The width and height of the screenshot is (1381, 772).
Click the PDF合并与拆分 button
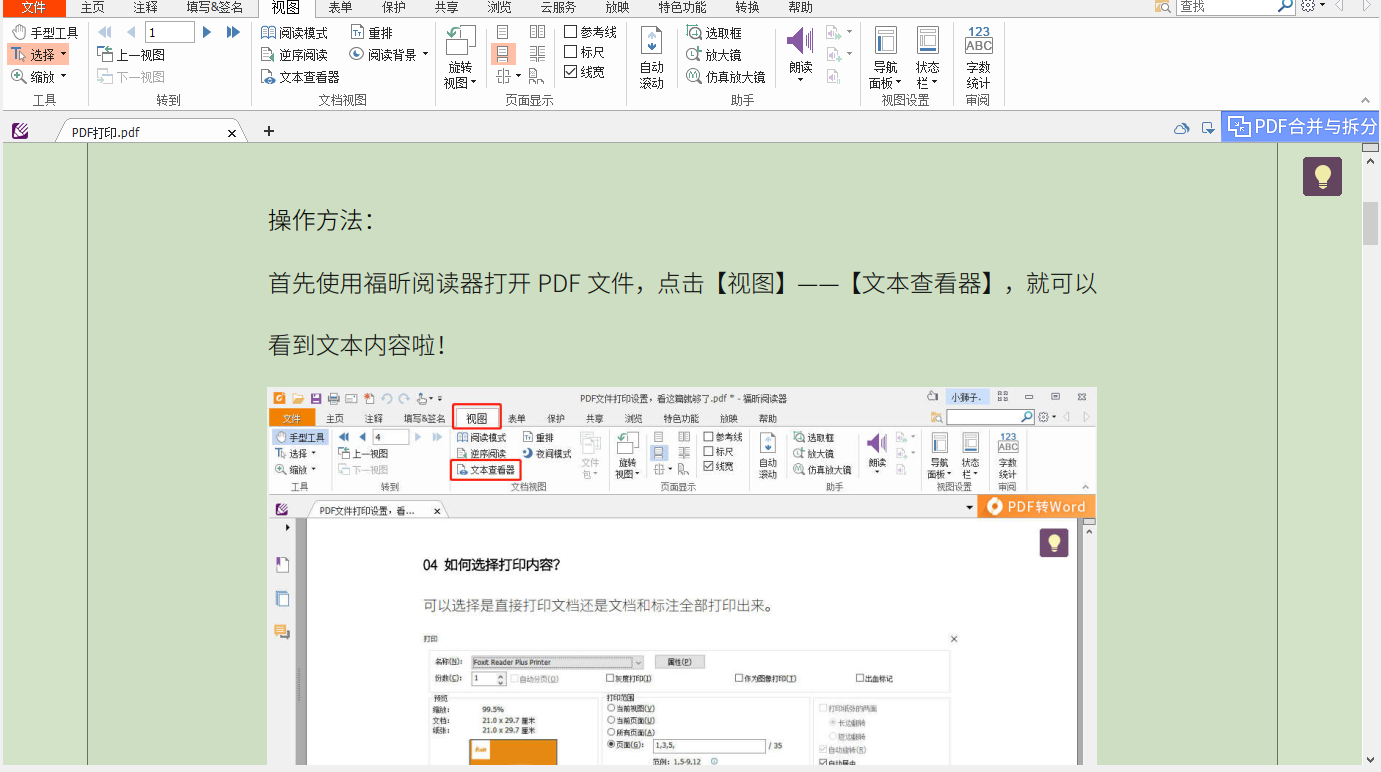tap(1299, 126)
